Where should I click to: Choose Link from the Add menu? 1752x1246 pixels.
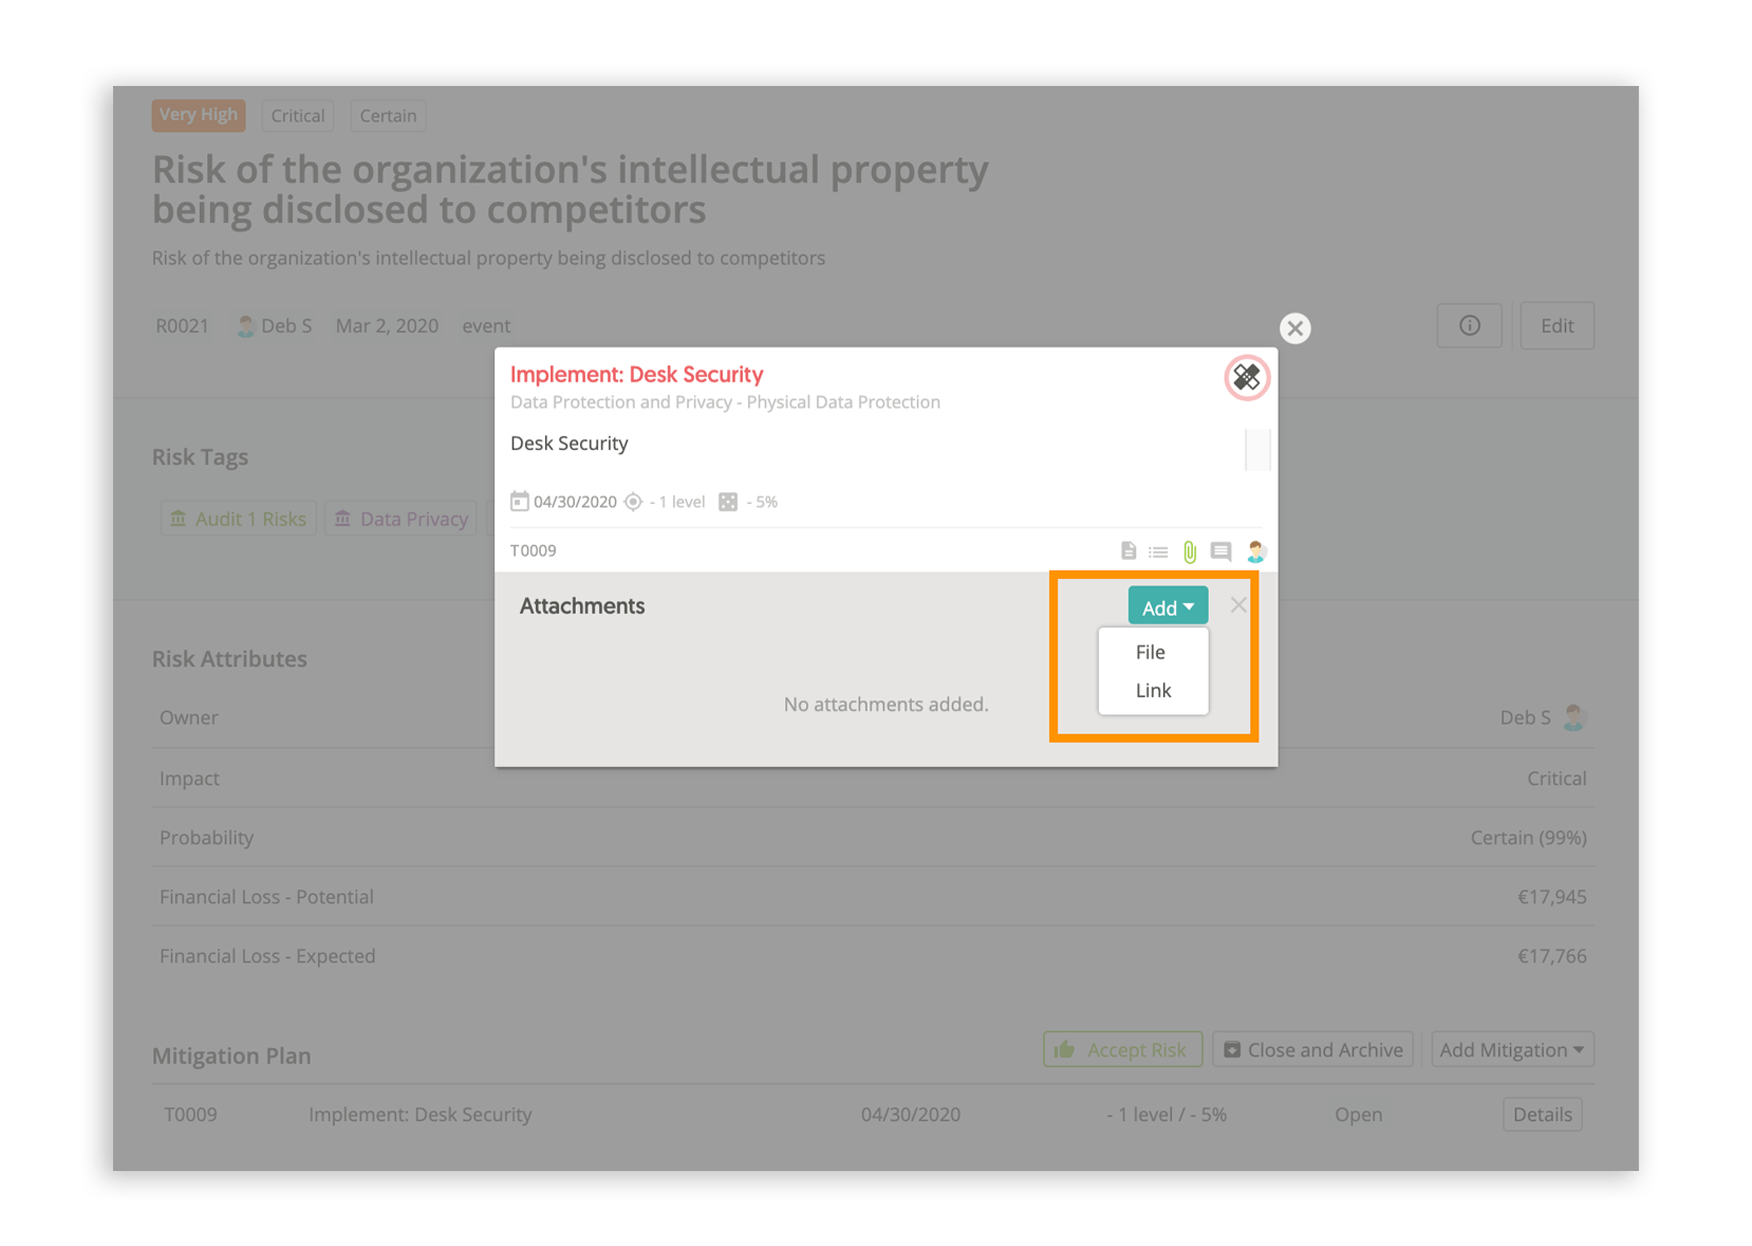click(1153, 690)
